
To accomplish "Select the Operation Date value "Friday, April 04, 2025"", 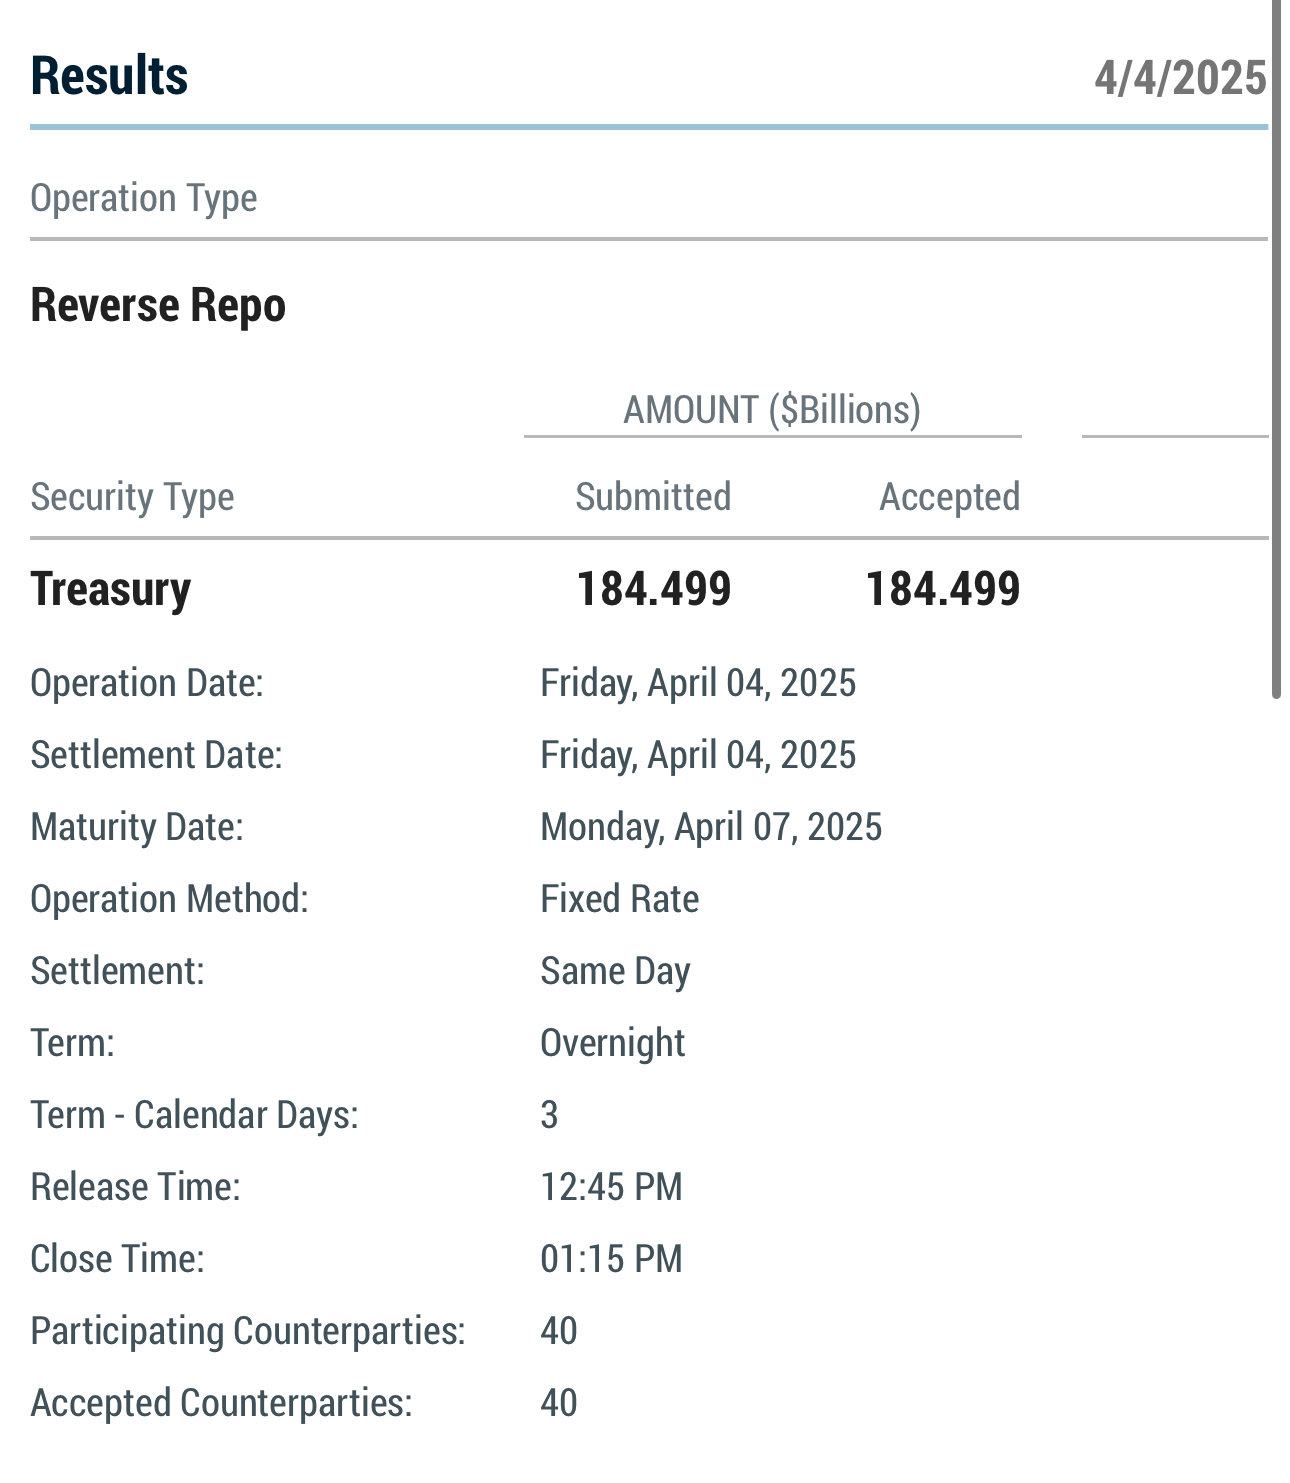I will (x=698, y=683).
